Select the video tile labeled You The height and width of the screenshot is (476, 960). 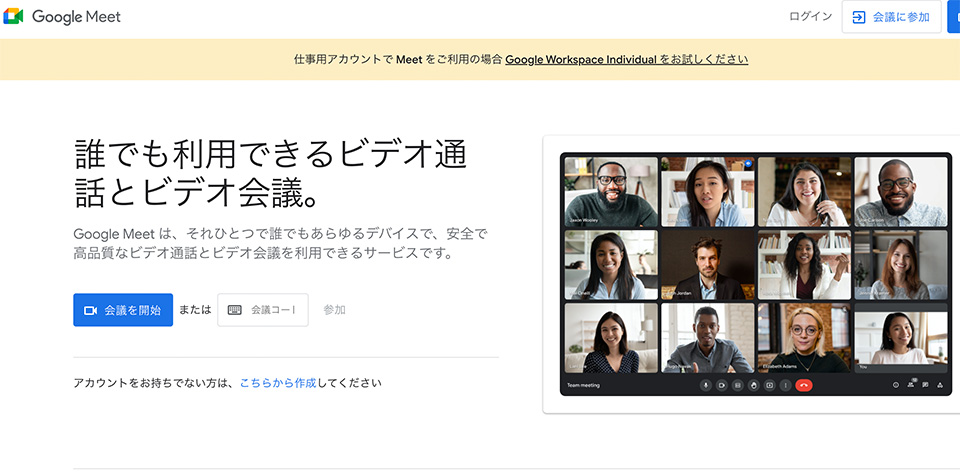pyautogui.click(x=901, y=338)
